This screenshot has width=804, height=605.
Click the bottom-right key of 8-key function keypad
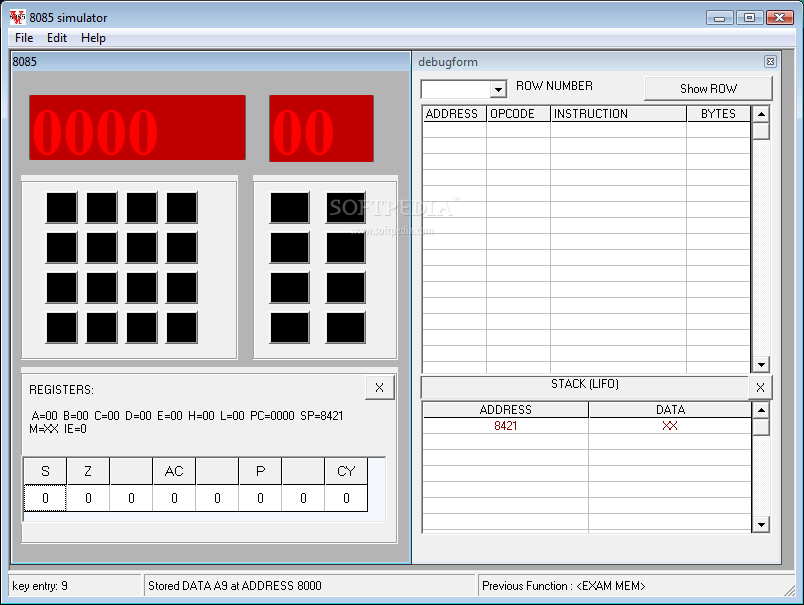coord(346,328)
